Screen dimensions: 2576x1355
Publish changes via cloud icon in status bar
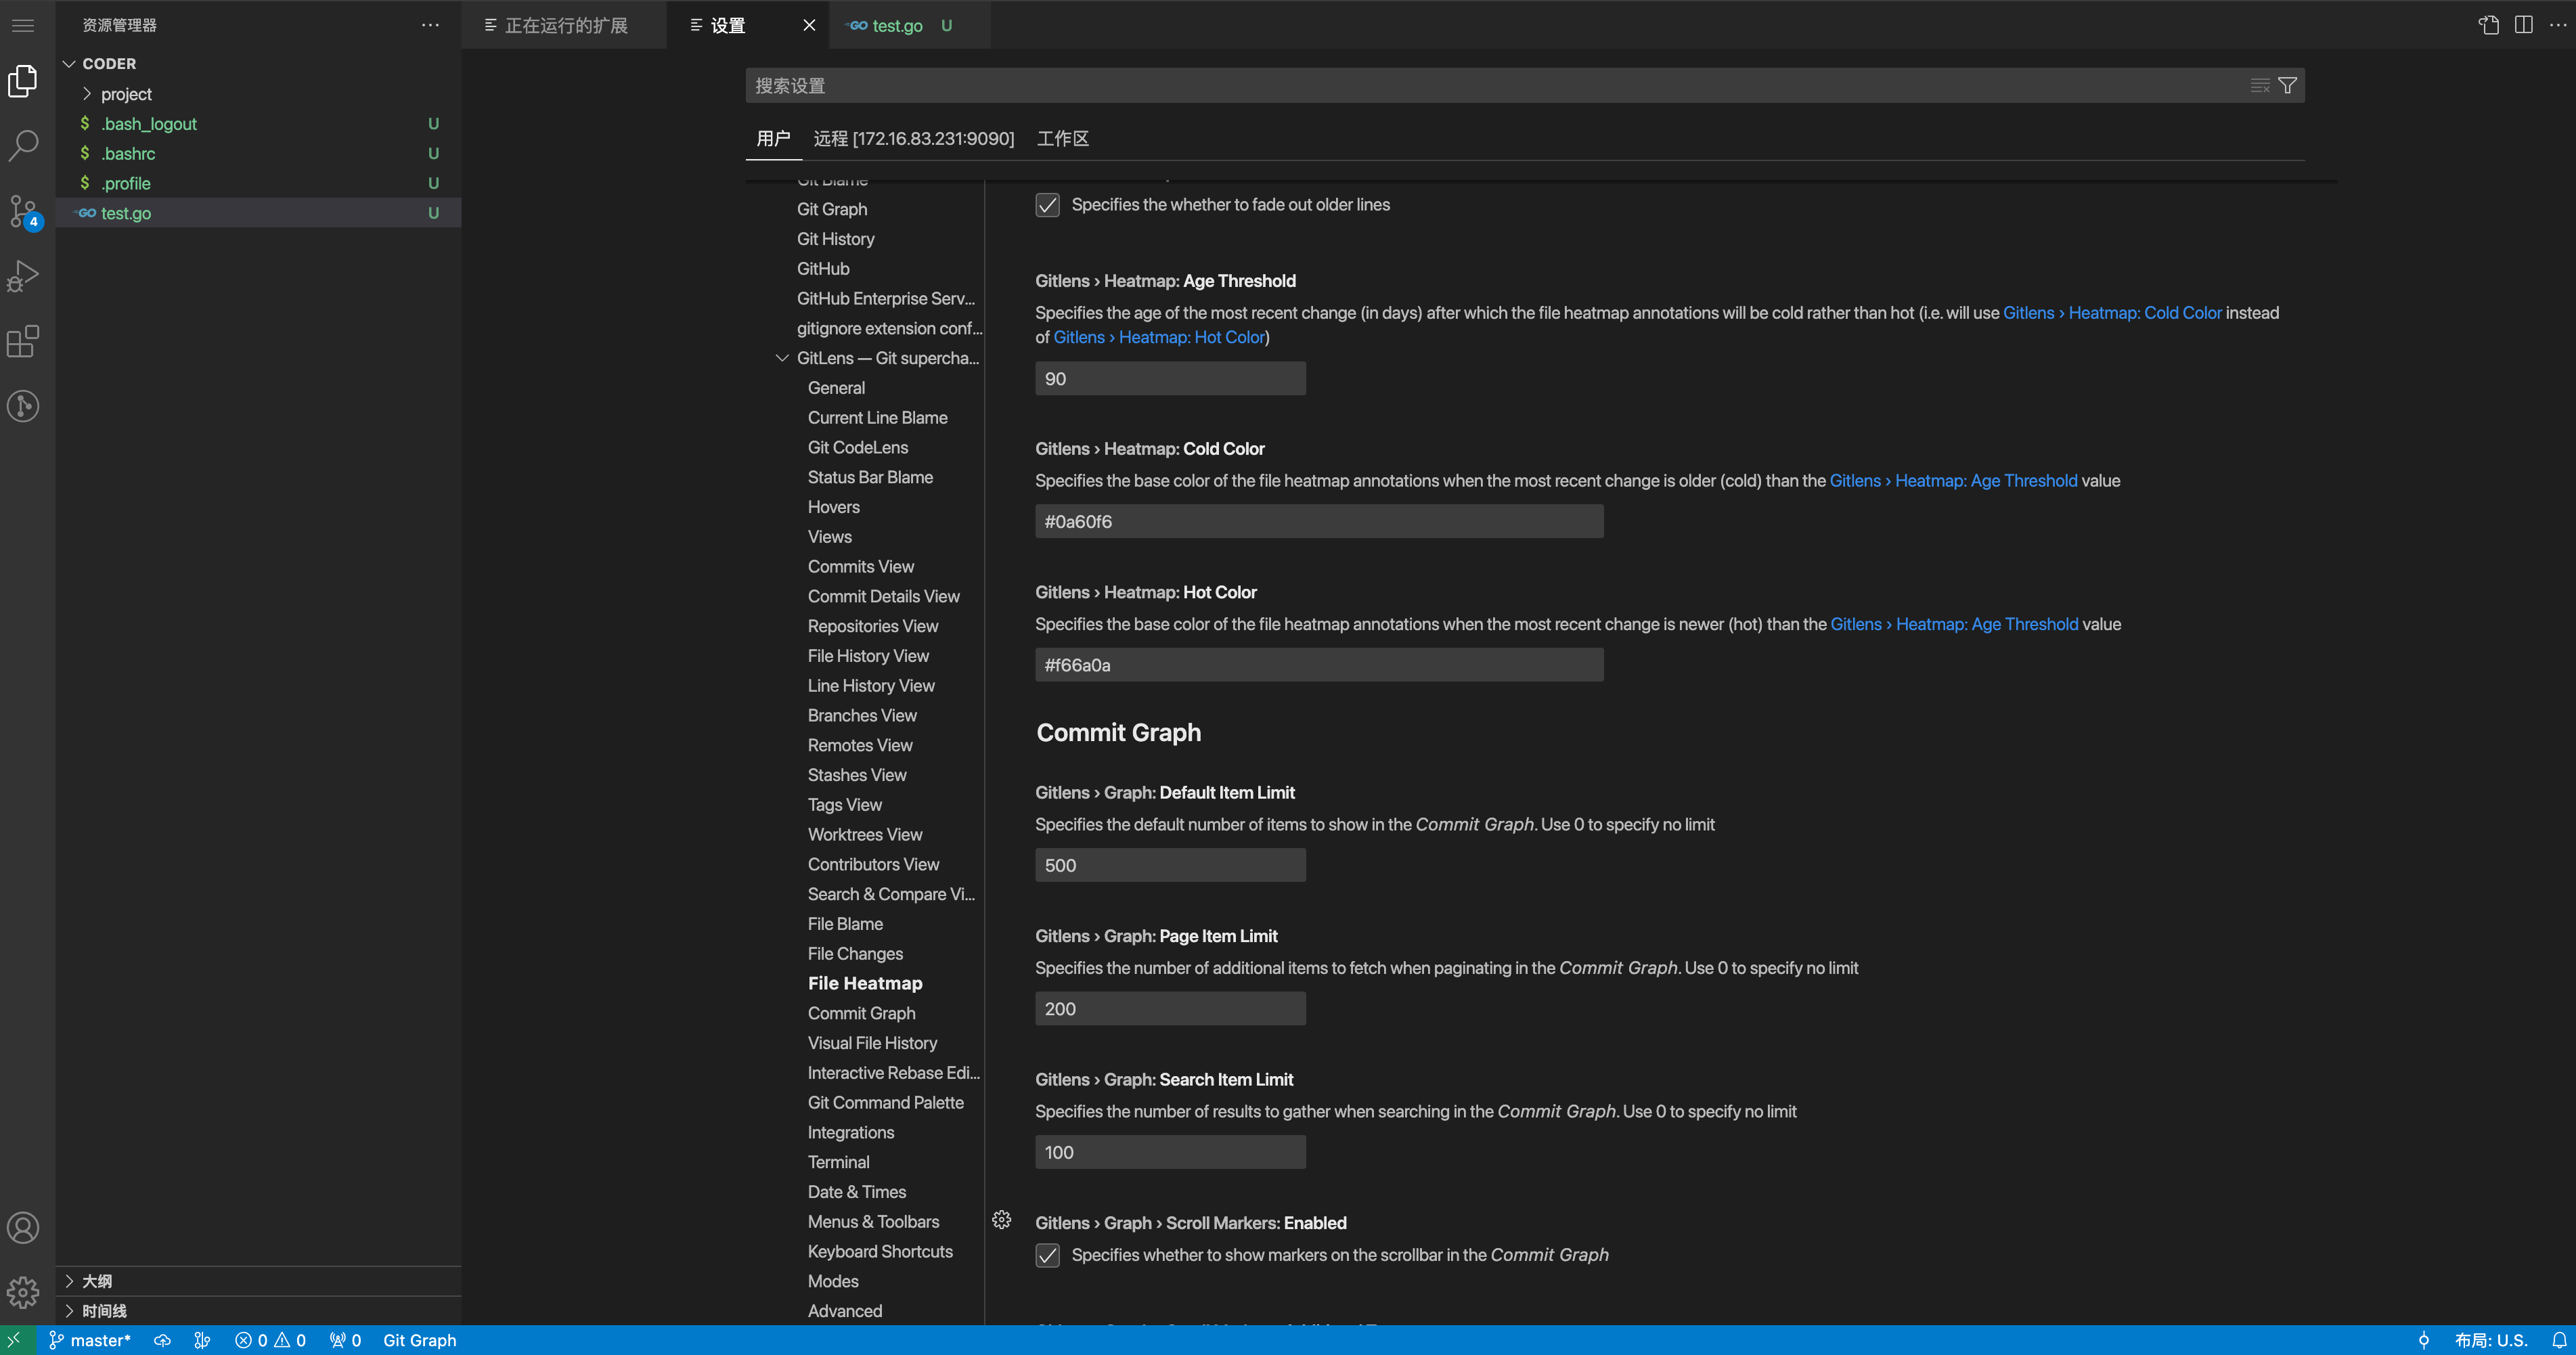point(163,1340)
